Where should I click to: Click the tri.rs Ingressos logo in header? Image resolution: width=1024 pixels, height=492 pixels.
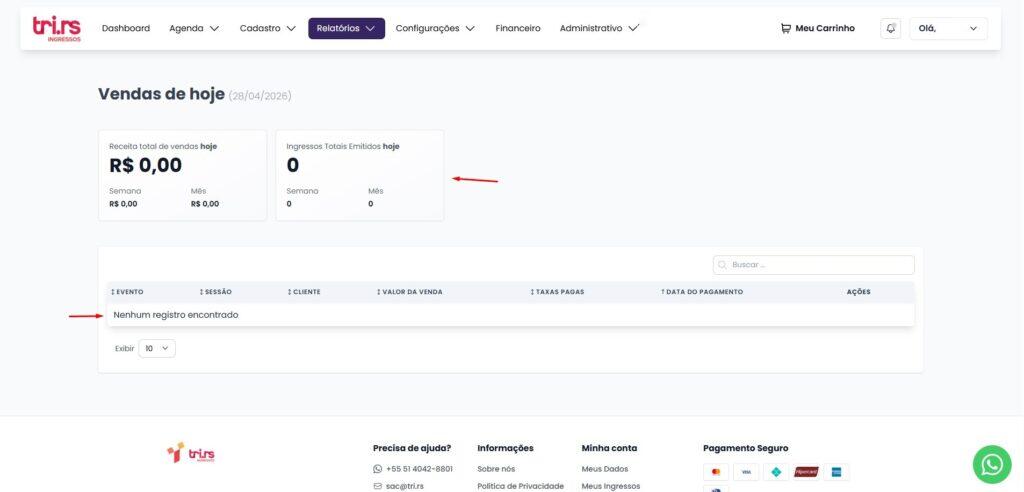click(57, 28)
